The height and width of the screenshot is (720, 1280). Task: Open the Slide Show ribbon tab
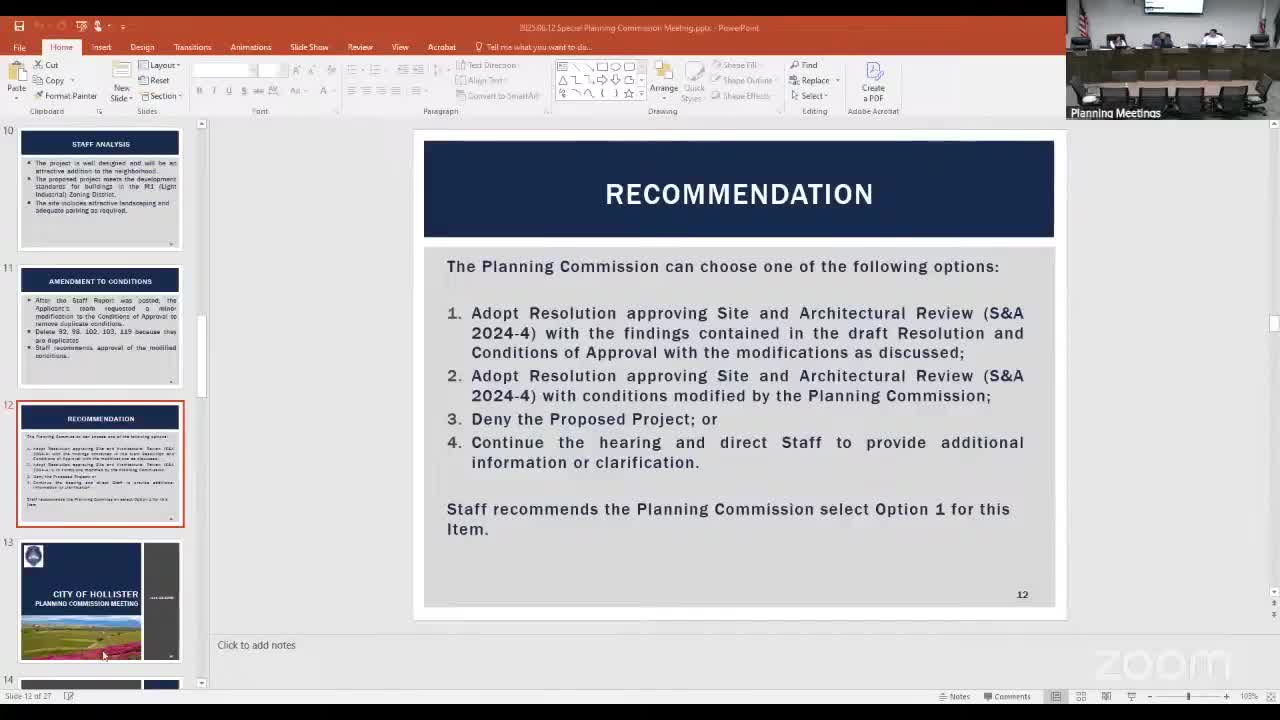click(309, 47)
